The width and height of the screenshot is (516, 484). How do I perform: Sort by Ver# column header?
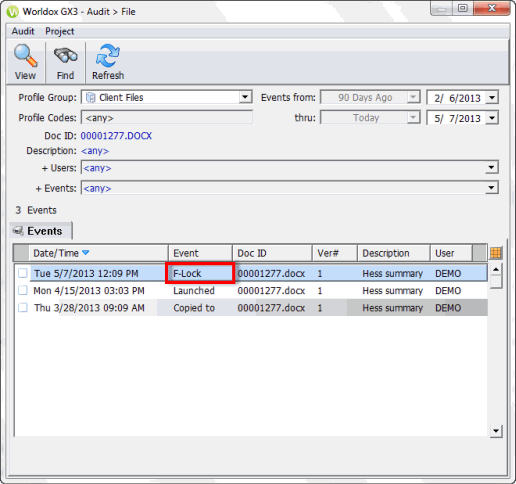pos(335,253)
